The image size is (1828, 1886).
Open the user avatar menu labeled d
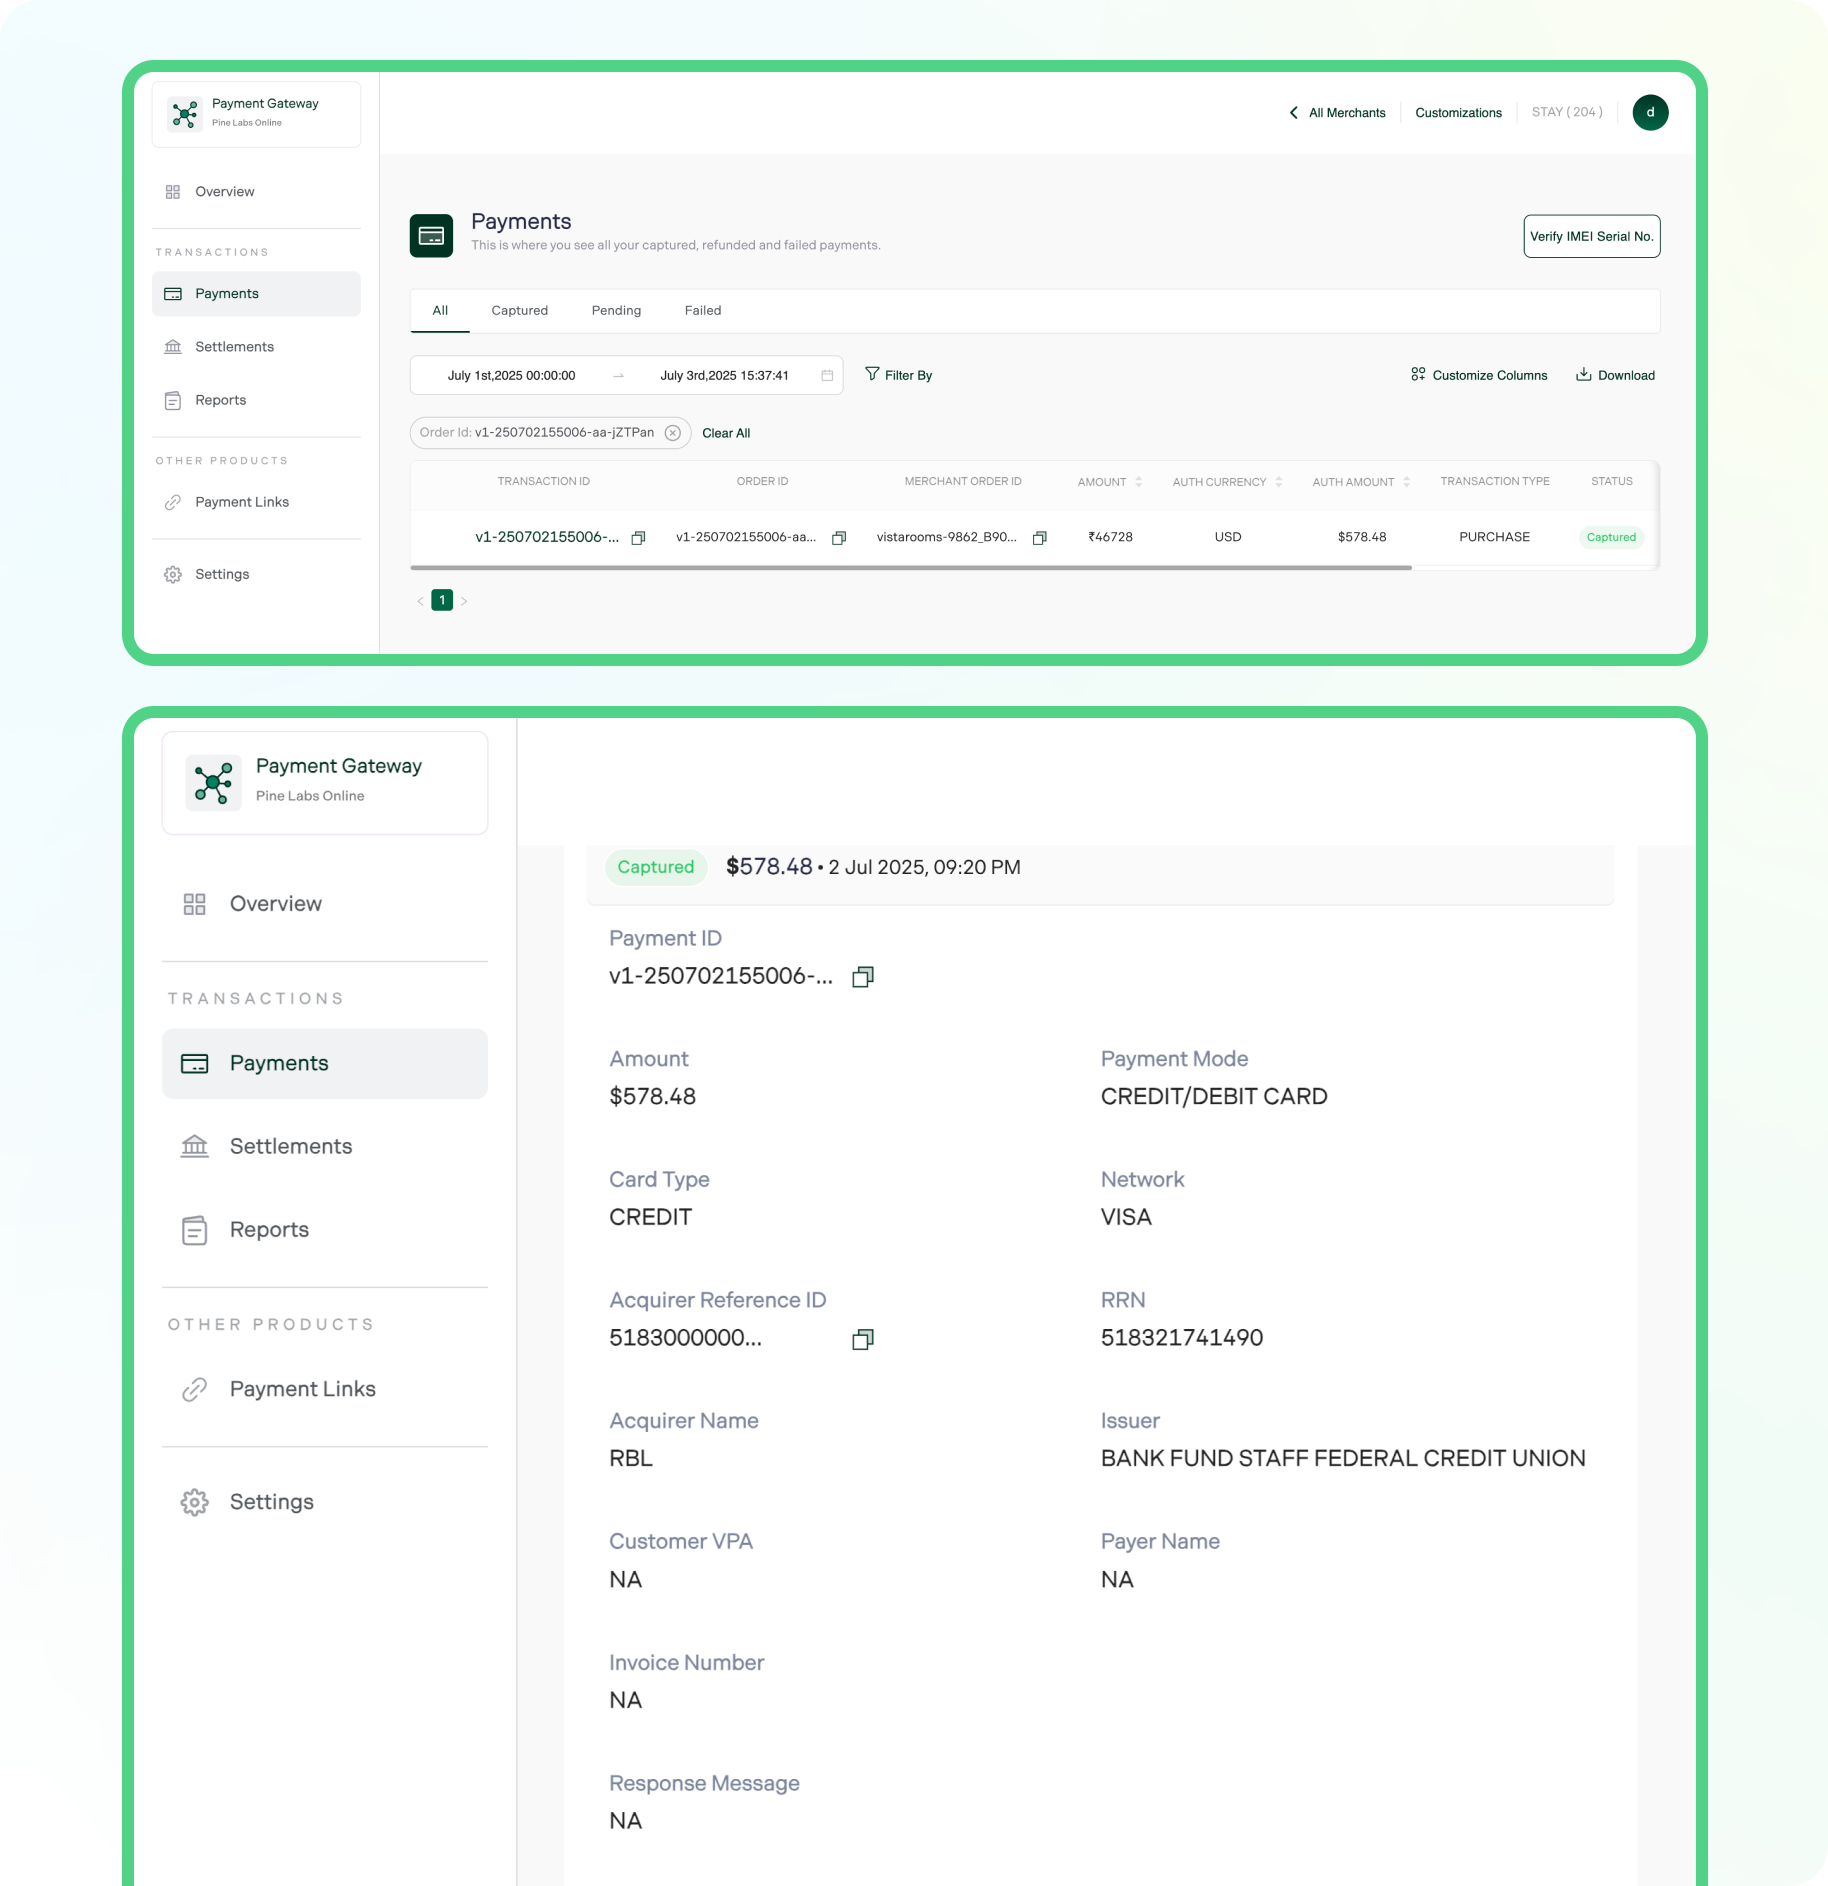(1650, 112)
